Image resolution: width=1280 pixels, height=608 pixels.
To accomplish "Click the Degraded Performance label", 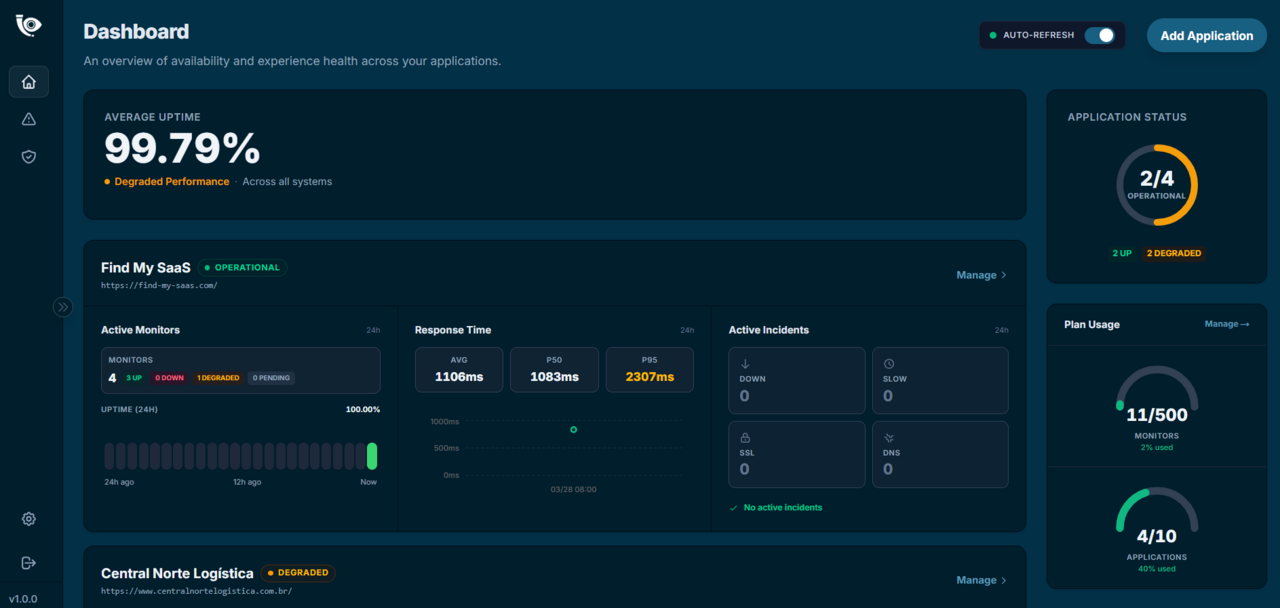I will [172, 182].
